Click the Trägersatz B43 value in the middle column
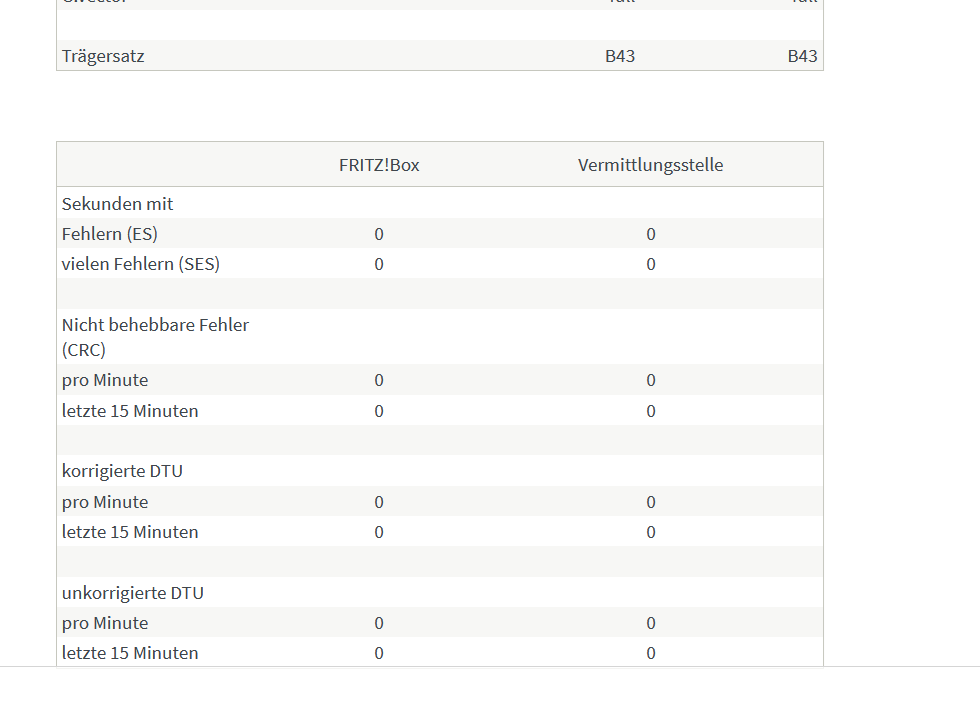The height and width of the screenshot is (705, 980). (620, 56)
